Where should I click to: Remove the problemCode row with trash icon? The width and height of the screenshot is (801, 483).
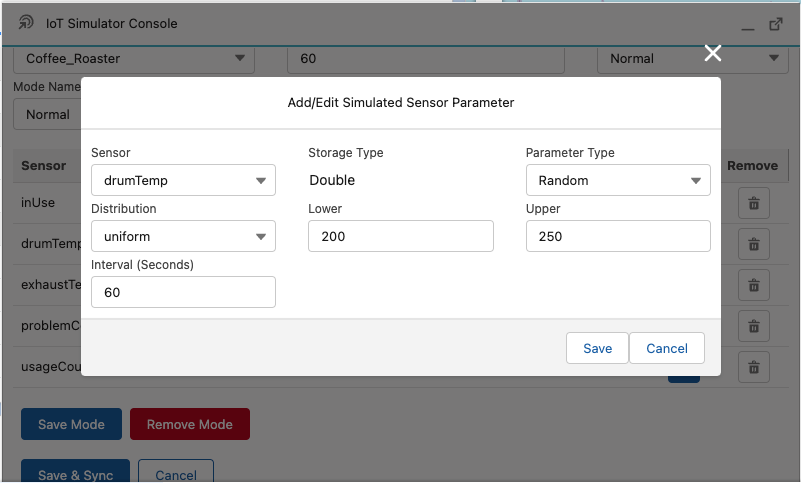point(753,326)
